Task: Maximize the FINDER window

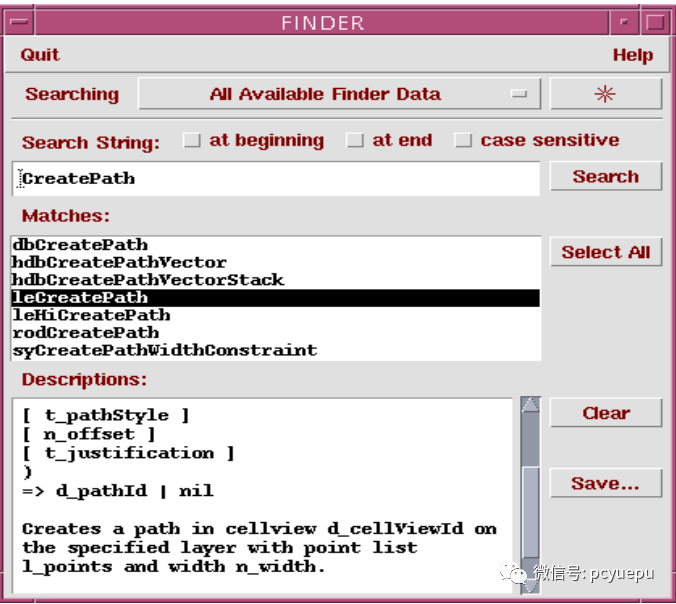Action: point(654,22)
